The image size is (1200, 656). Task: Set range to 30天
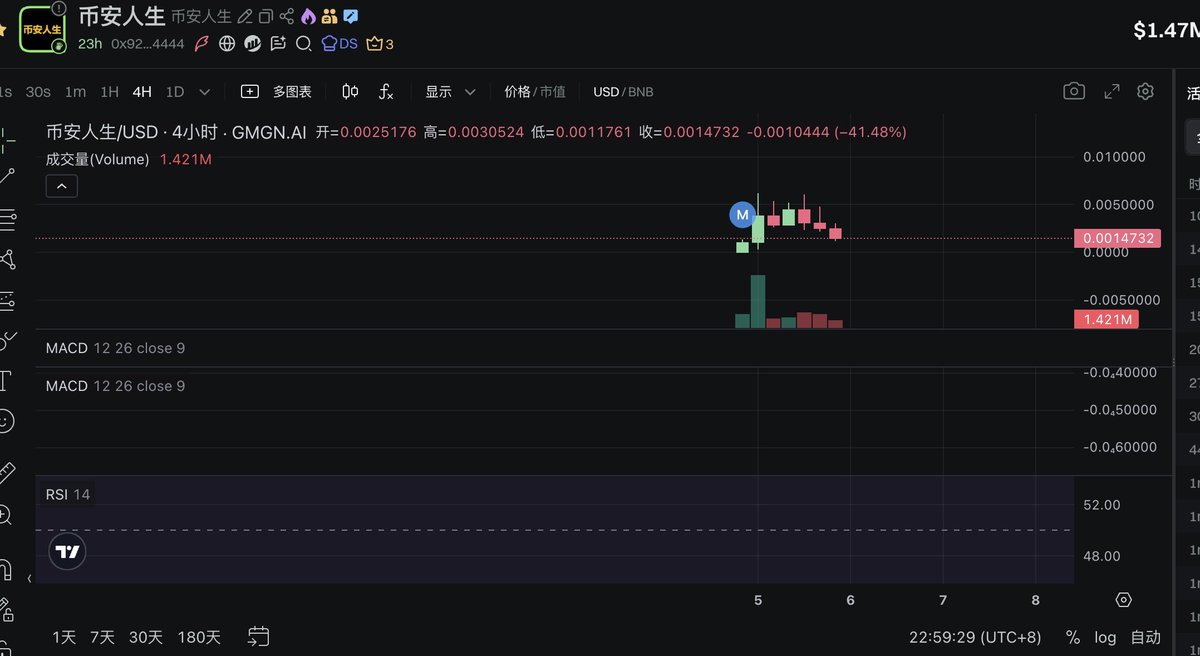pos(146,637)
